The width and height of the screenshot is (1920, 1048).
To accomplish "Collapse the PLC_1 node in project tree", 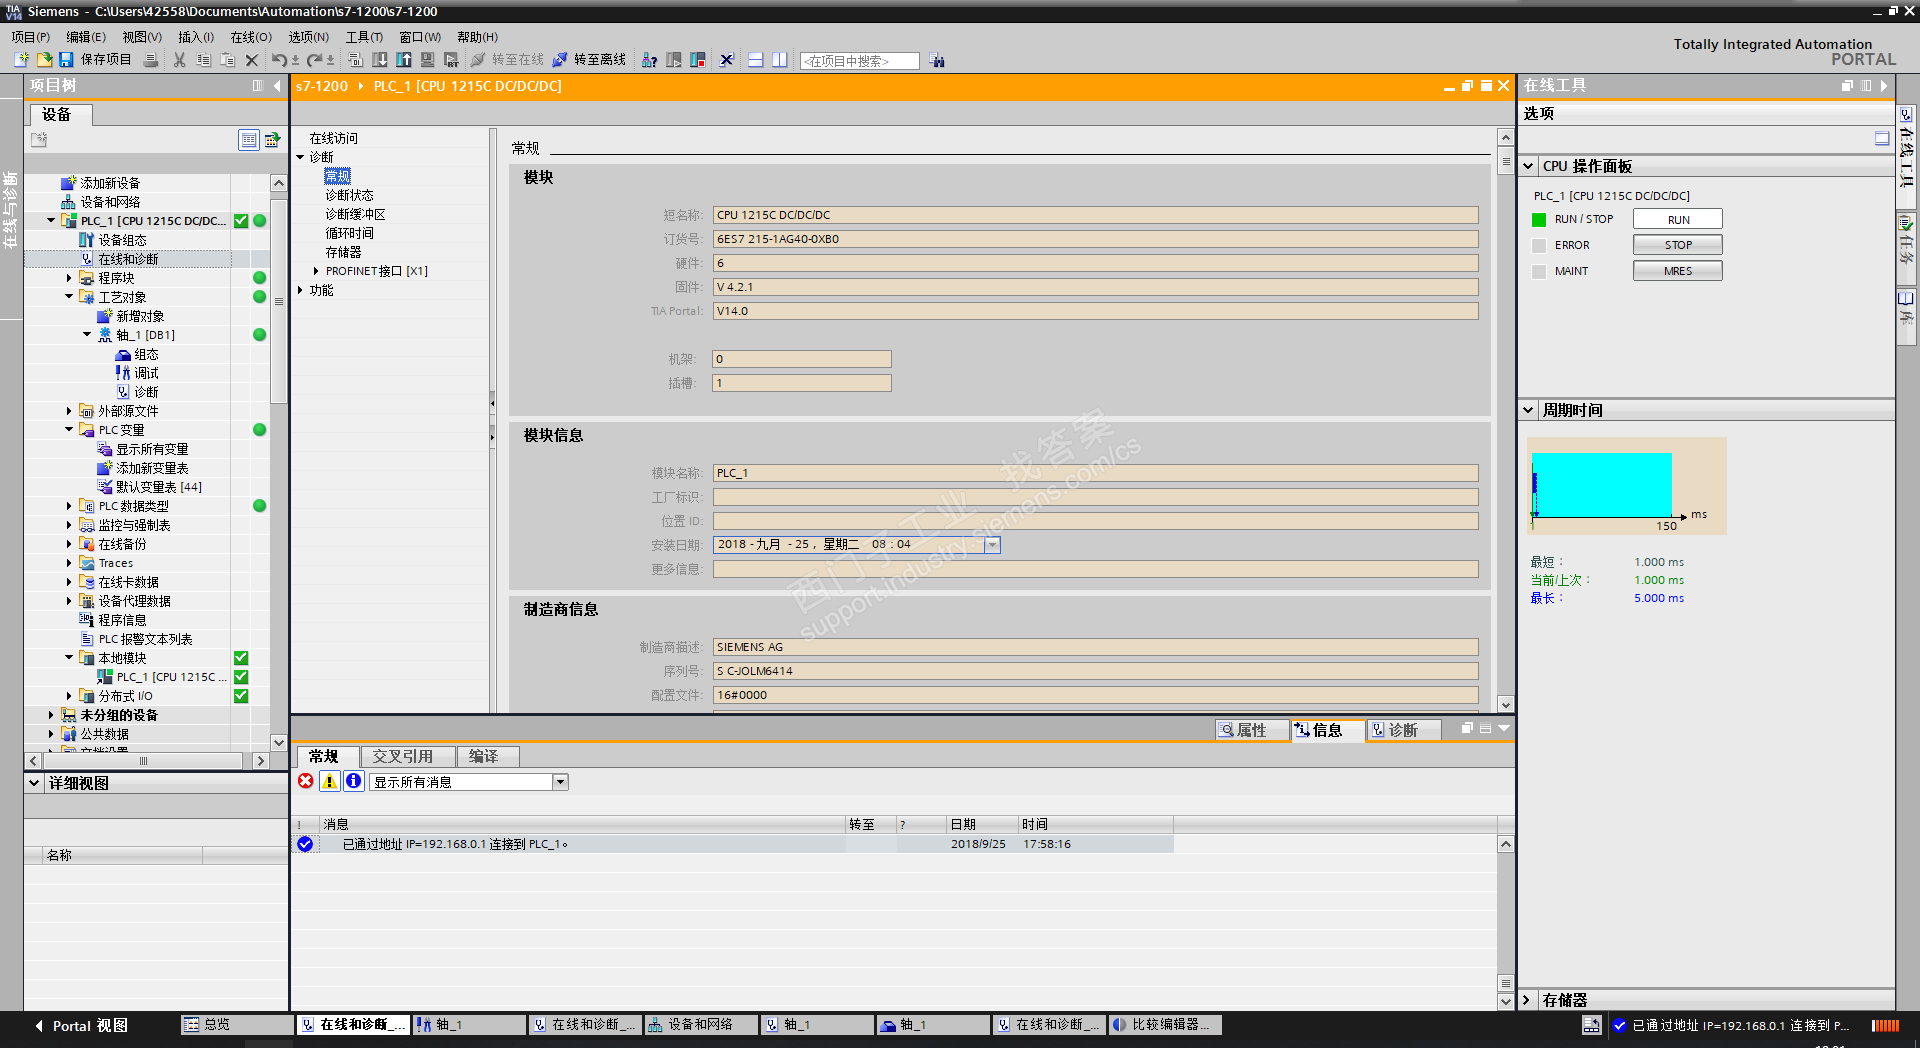I will [51, 221].
